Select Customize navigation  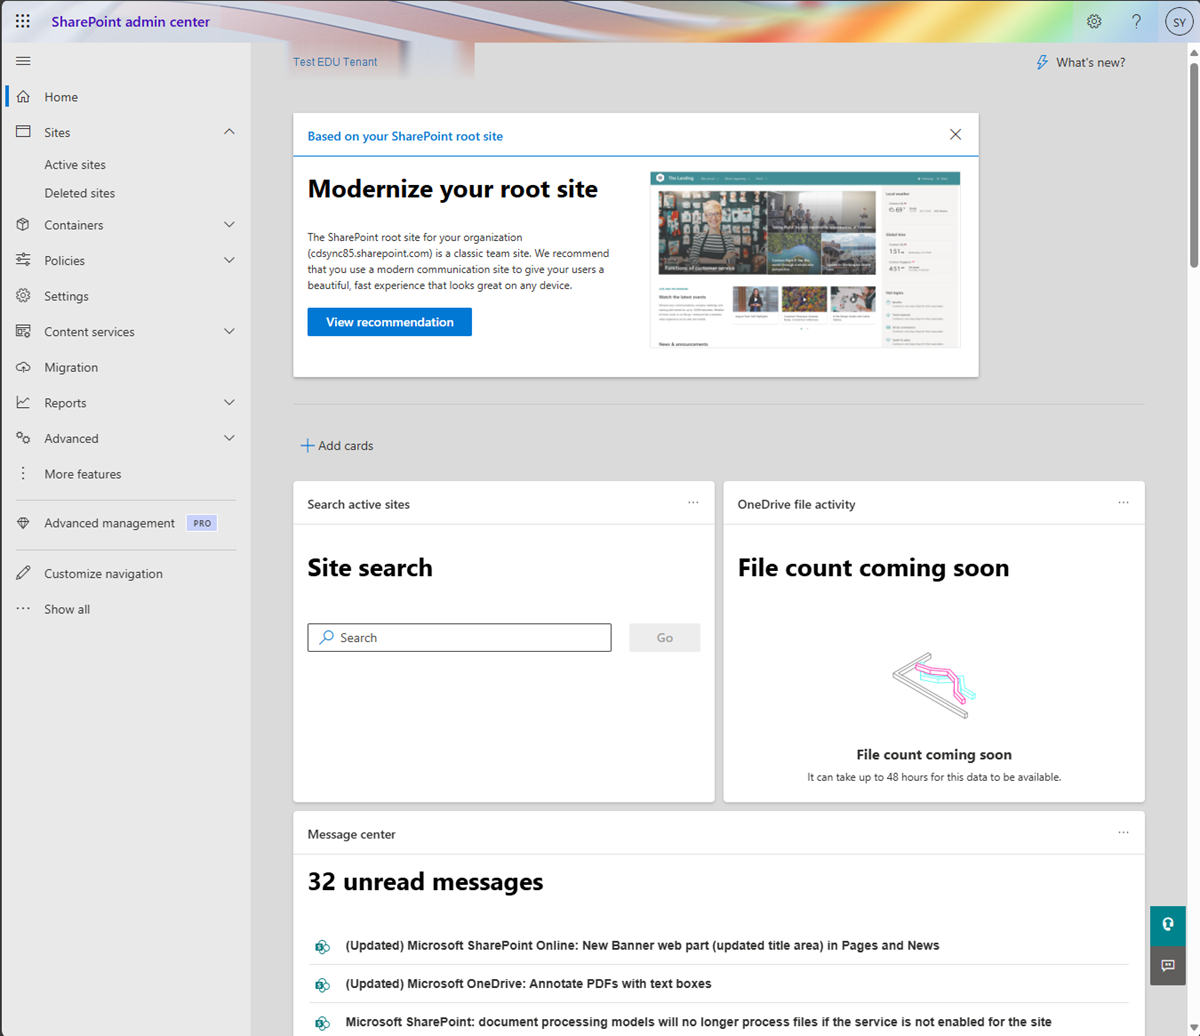click(103, 574)
